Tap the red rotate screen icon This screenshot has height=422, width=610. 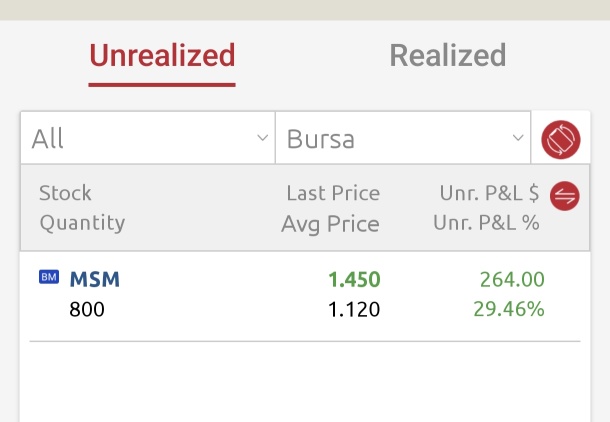pos(561,139)
